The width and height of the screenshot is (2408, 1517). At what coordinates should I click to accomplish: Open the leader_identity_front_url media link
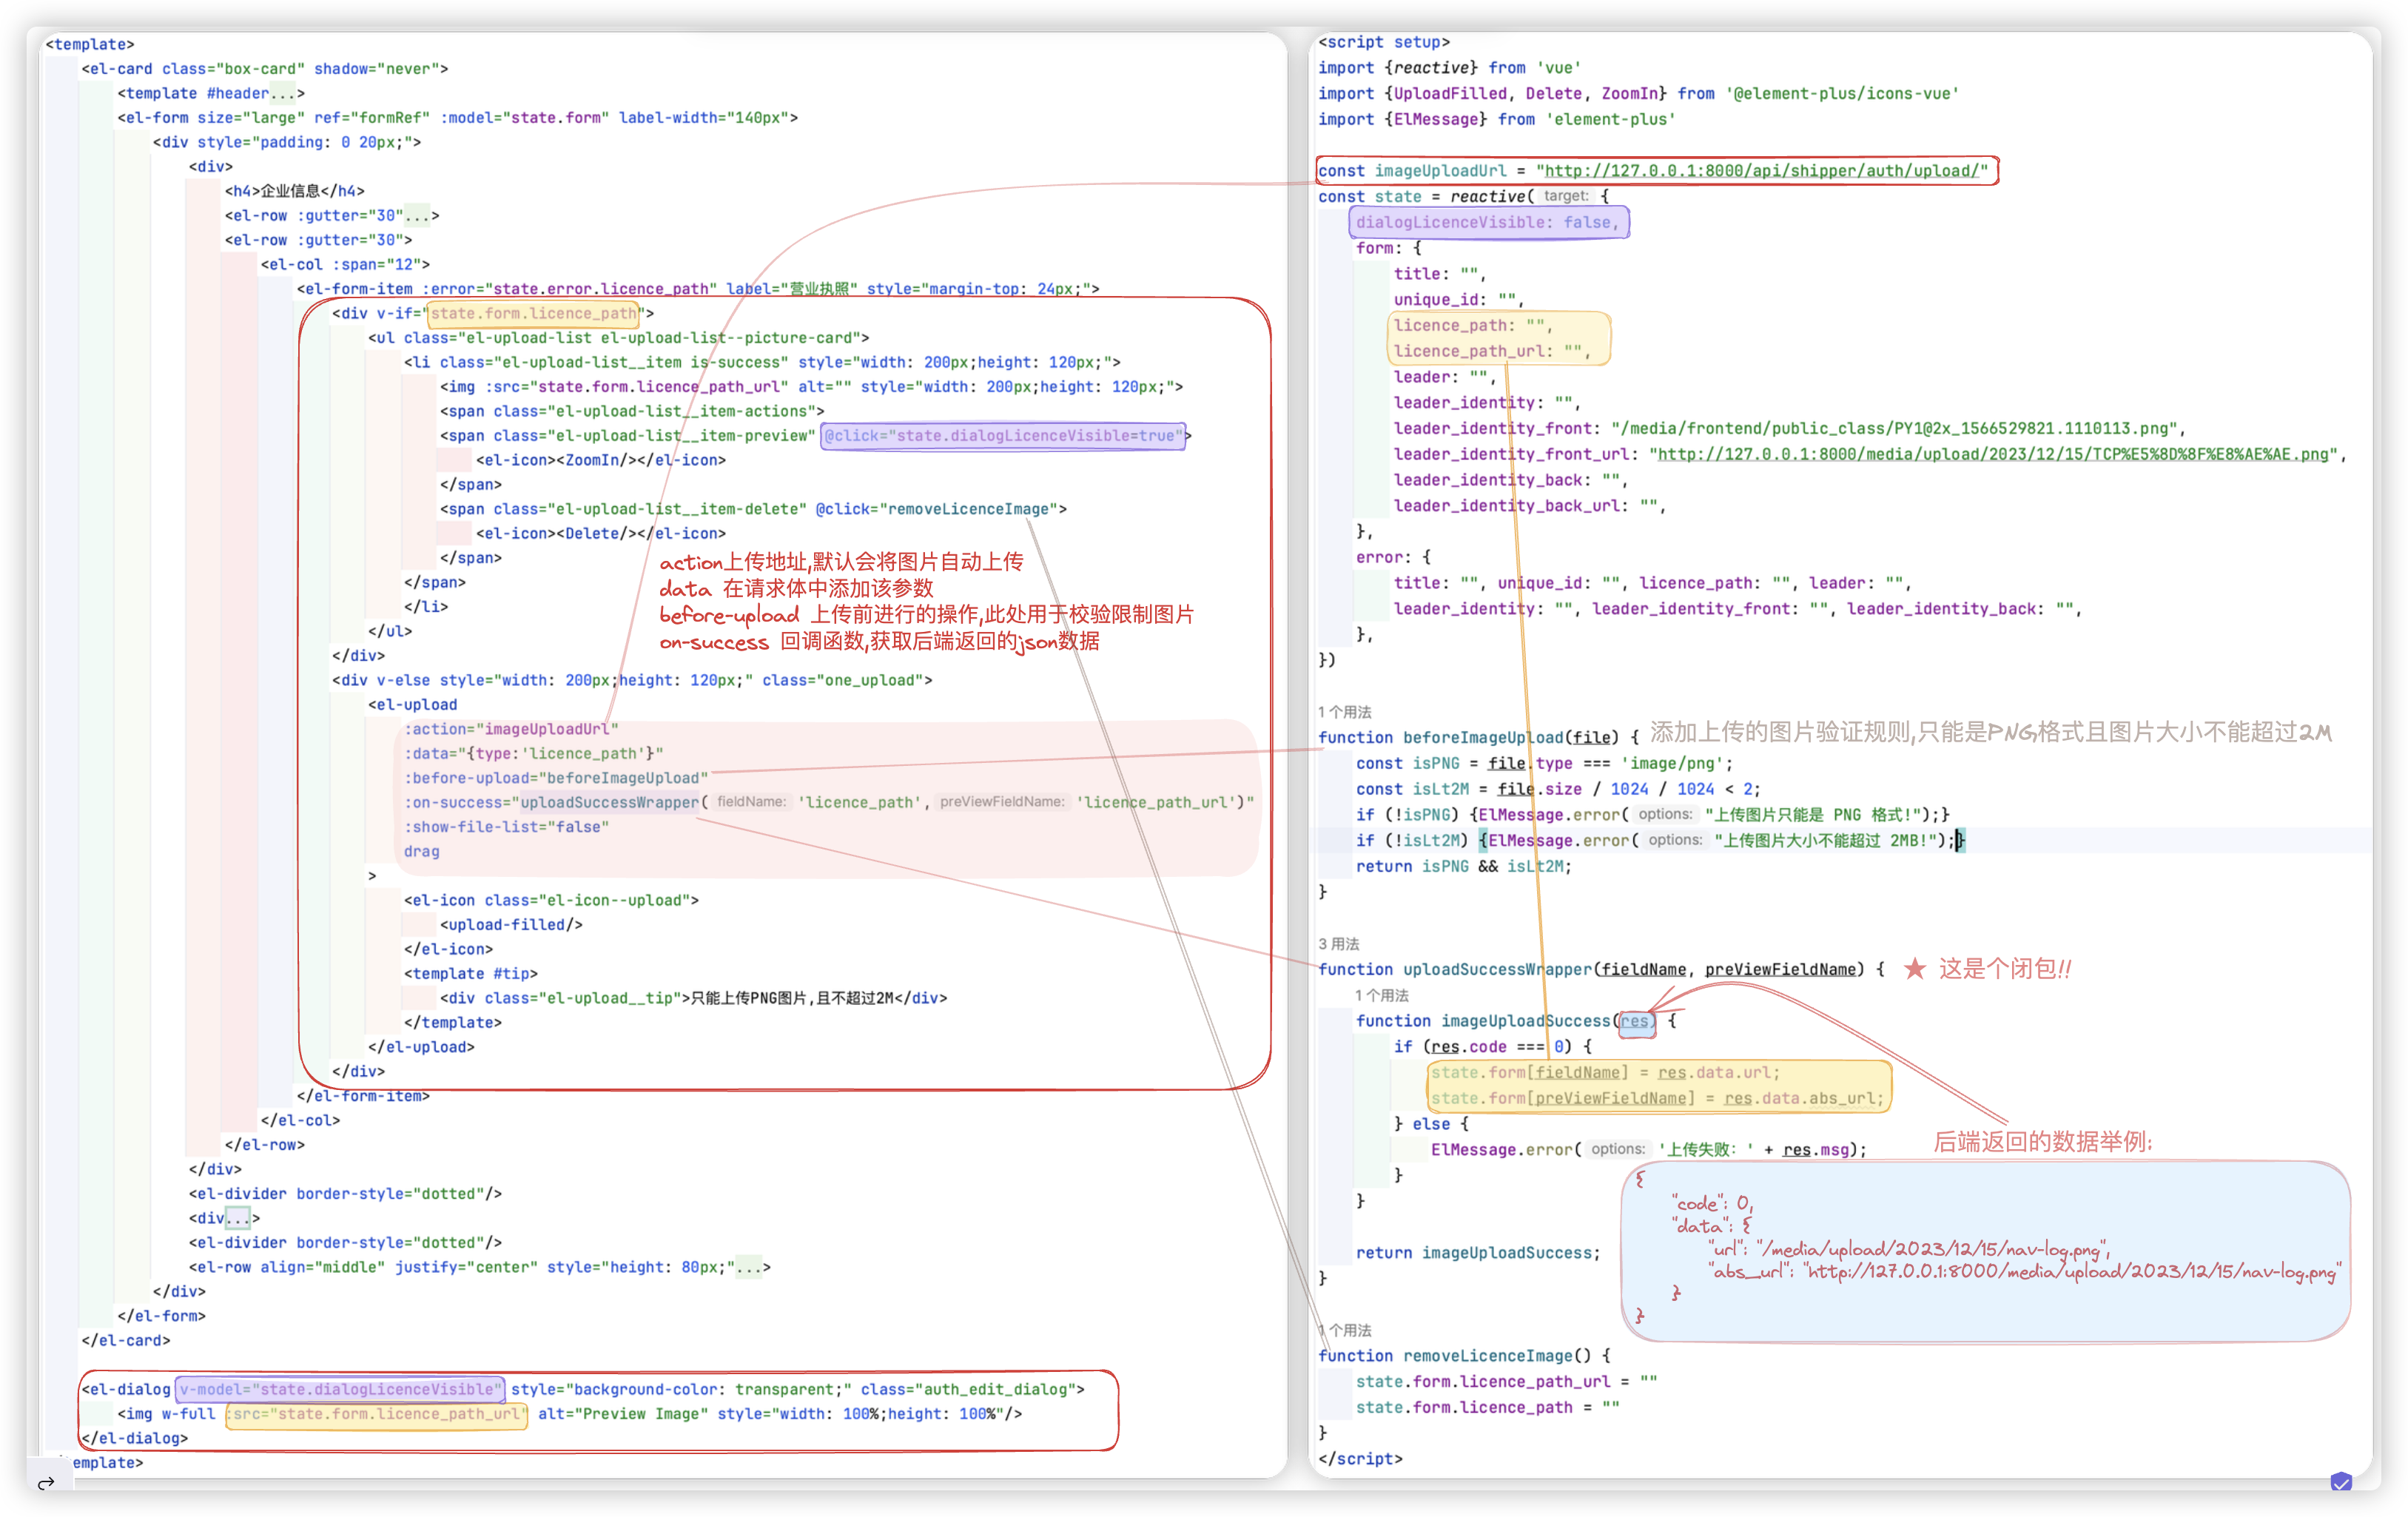1994,454
